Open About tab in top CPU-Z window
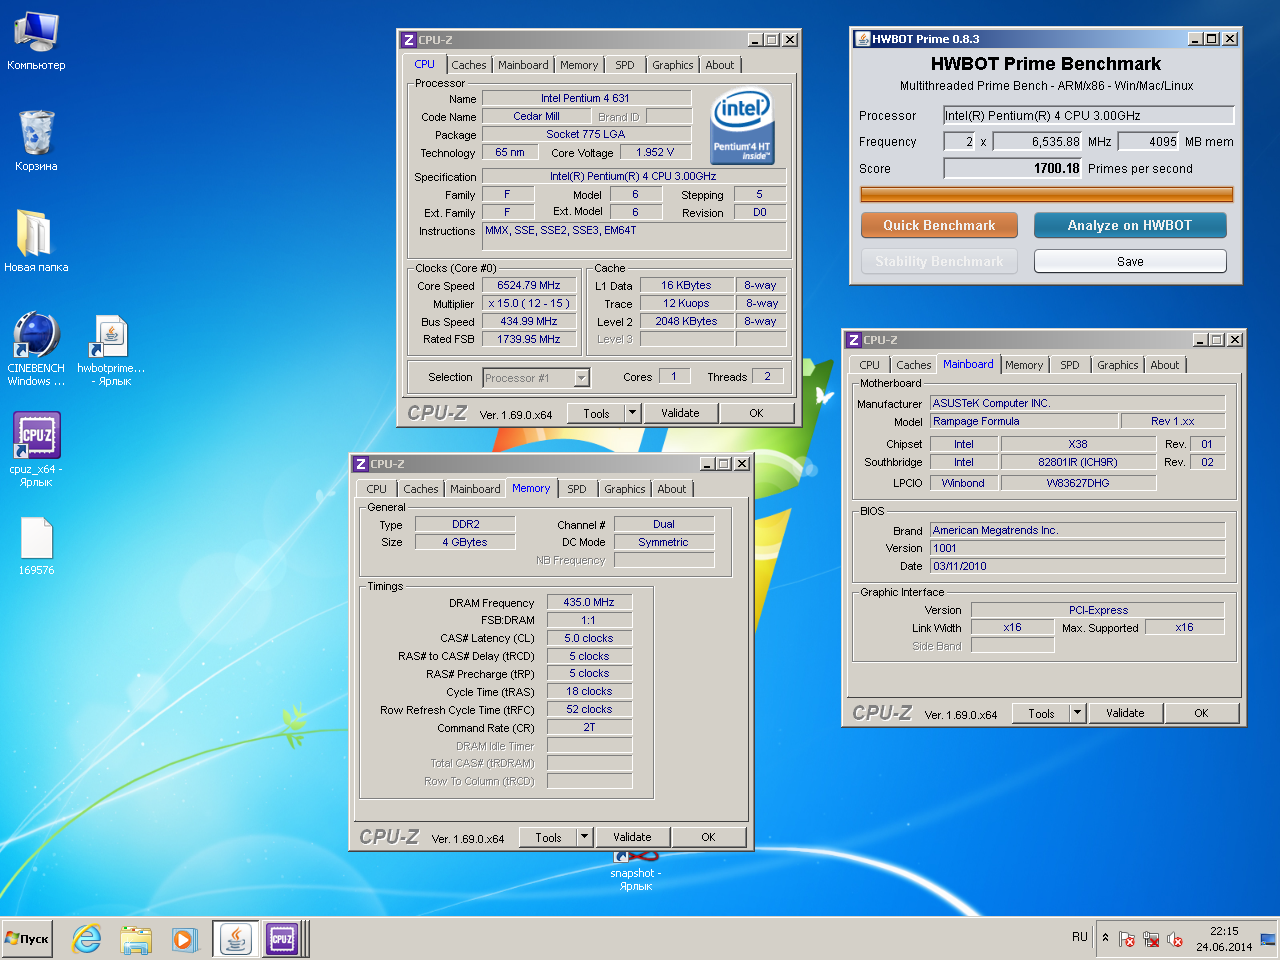This screenshot has width=1280, height=960. (x=720, y=65)
